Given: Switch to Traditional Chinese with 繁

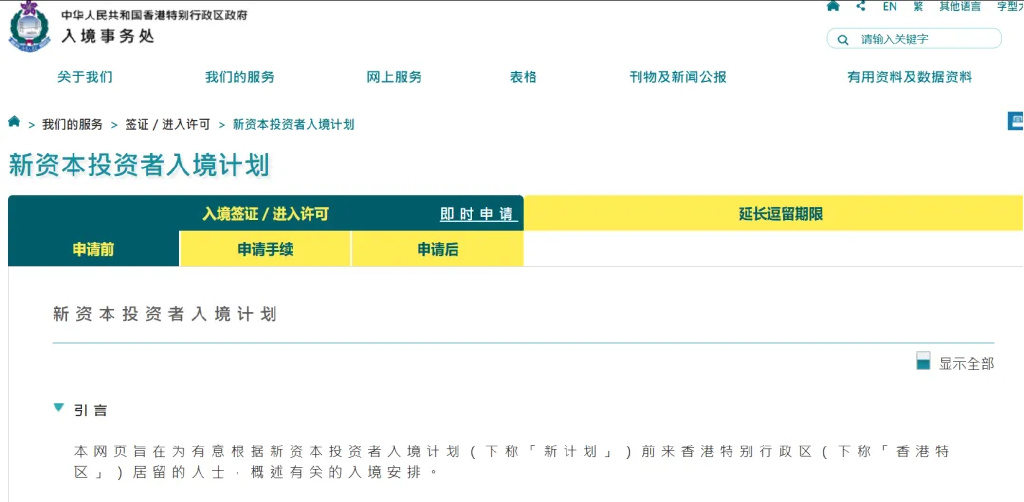Looking at the screenshot, I should 918,6.
